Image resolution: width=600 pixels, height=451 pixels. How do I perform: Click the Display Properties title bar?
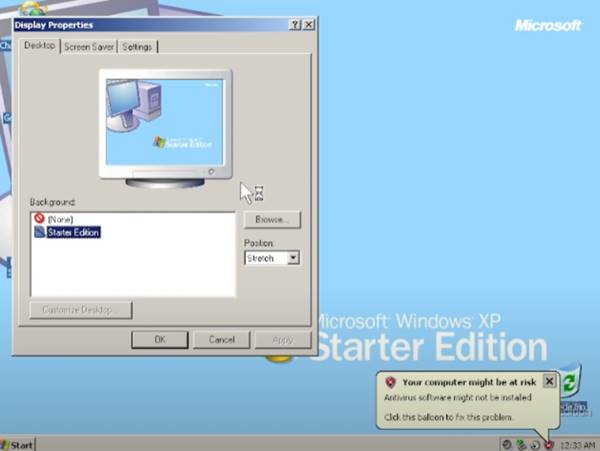click(151, 25)
